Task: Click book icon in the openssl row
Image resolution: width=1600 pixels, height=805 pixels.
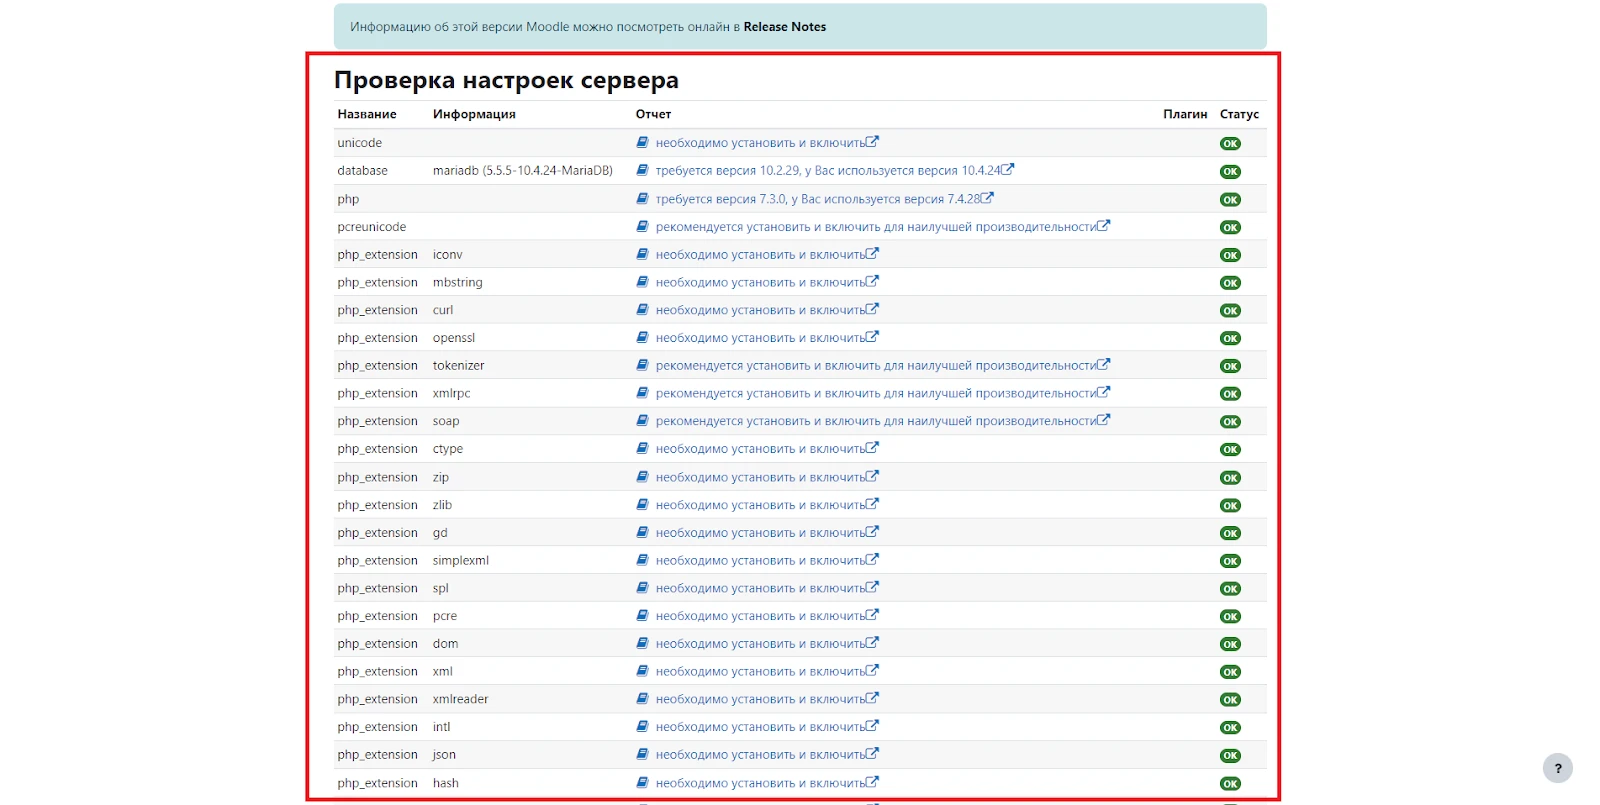Action: 643,338
